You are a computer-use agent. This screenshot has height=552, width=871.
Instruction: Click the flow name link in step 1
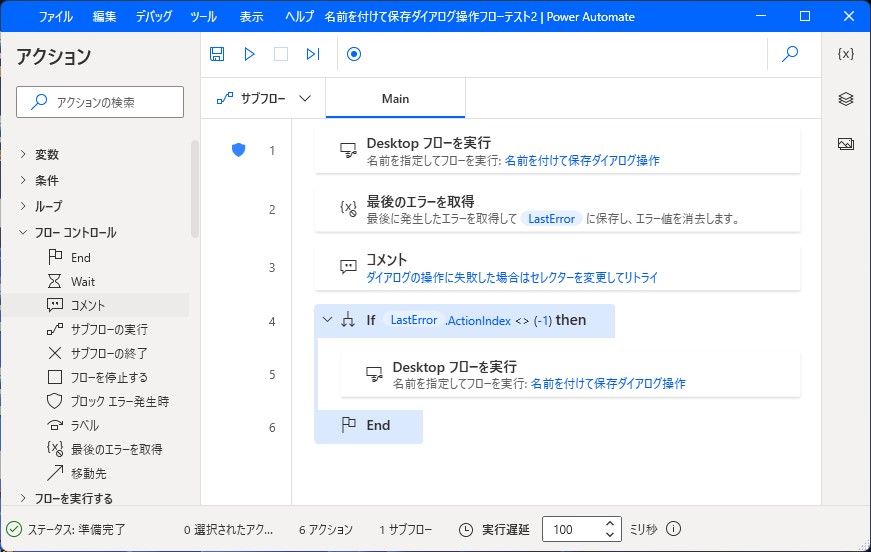click(582, 160)
